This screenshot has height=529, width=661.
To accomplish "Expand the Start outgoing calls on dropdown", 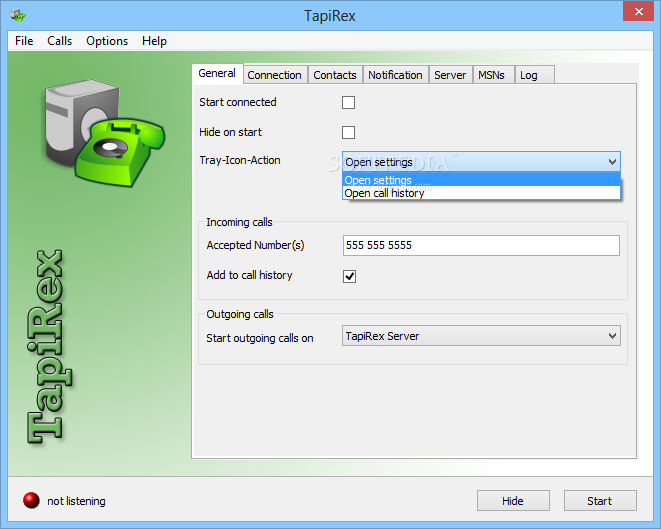I will pyautogui.click(x=481, y=336).
